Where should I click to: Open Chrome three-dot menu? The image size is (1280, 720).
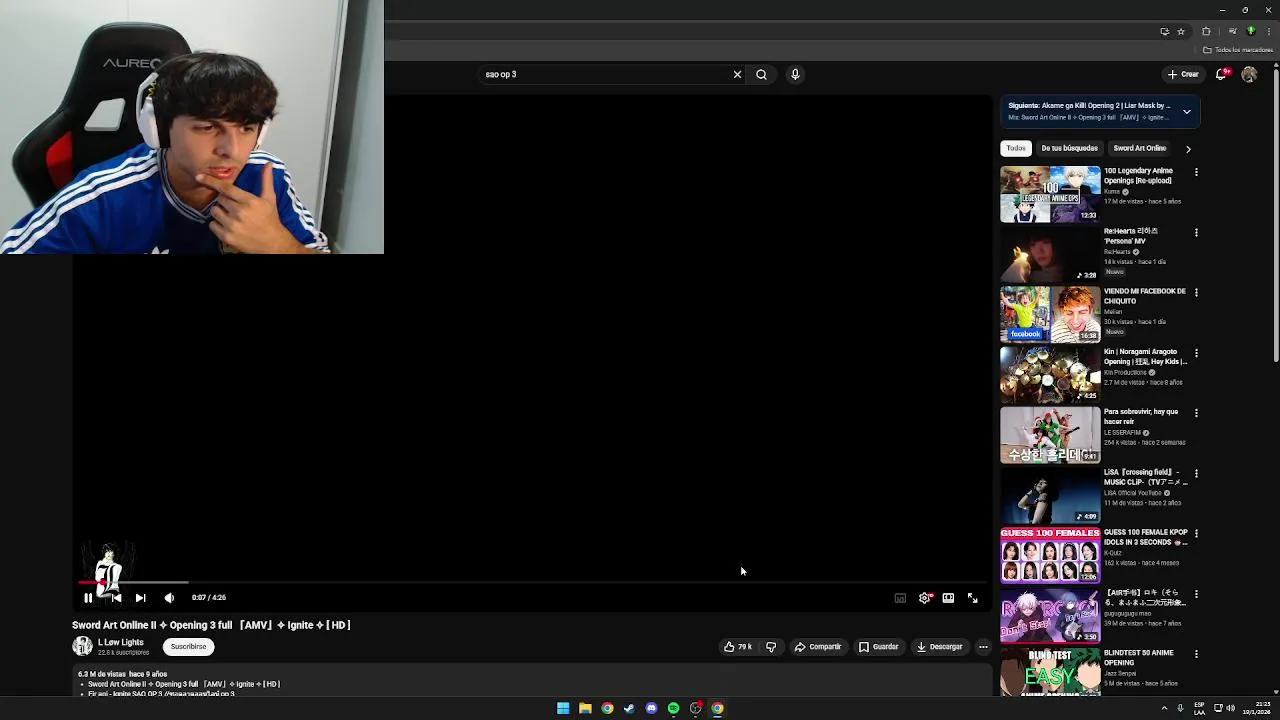tap(1267, 31)
